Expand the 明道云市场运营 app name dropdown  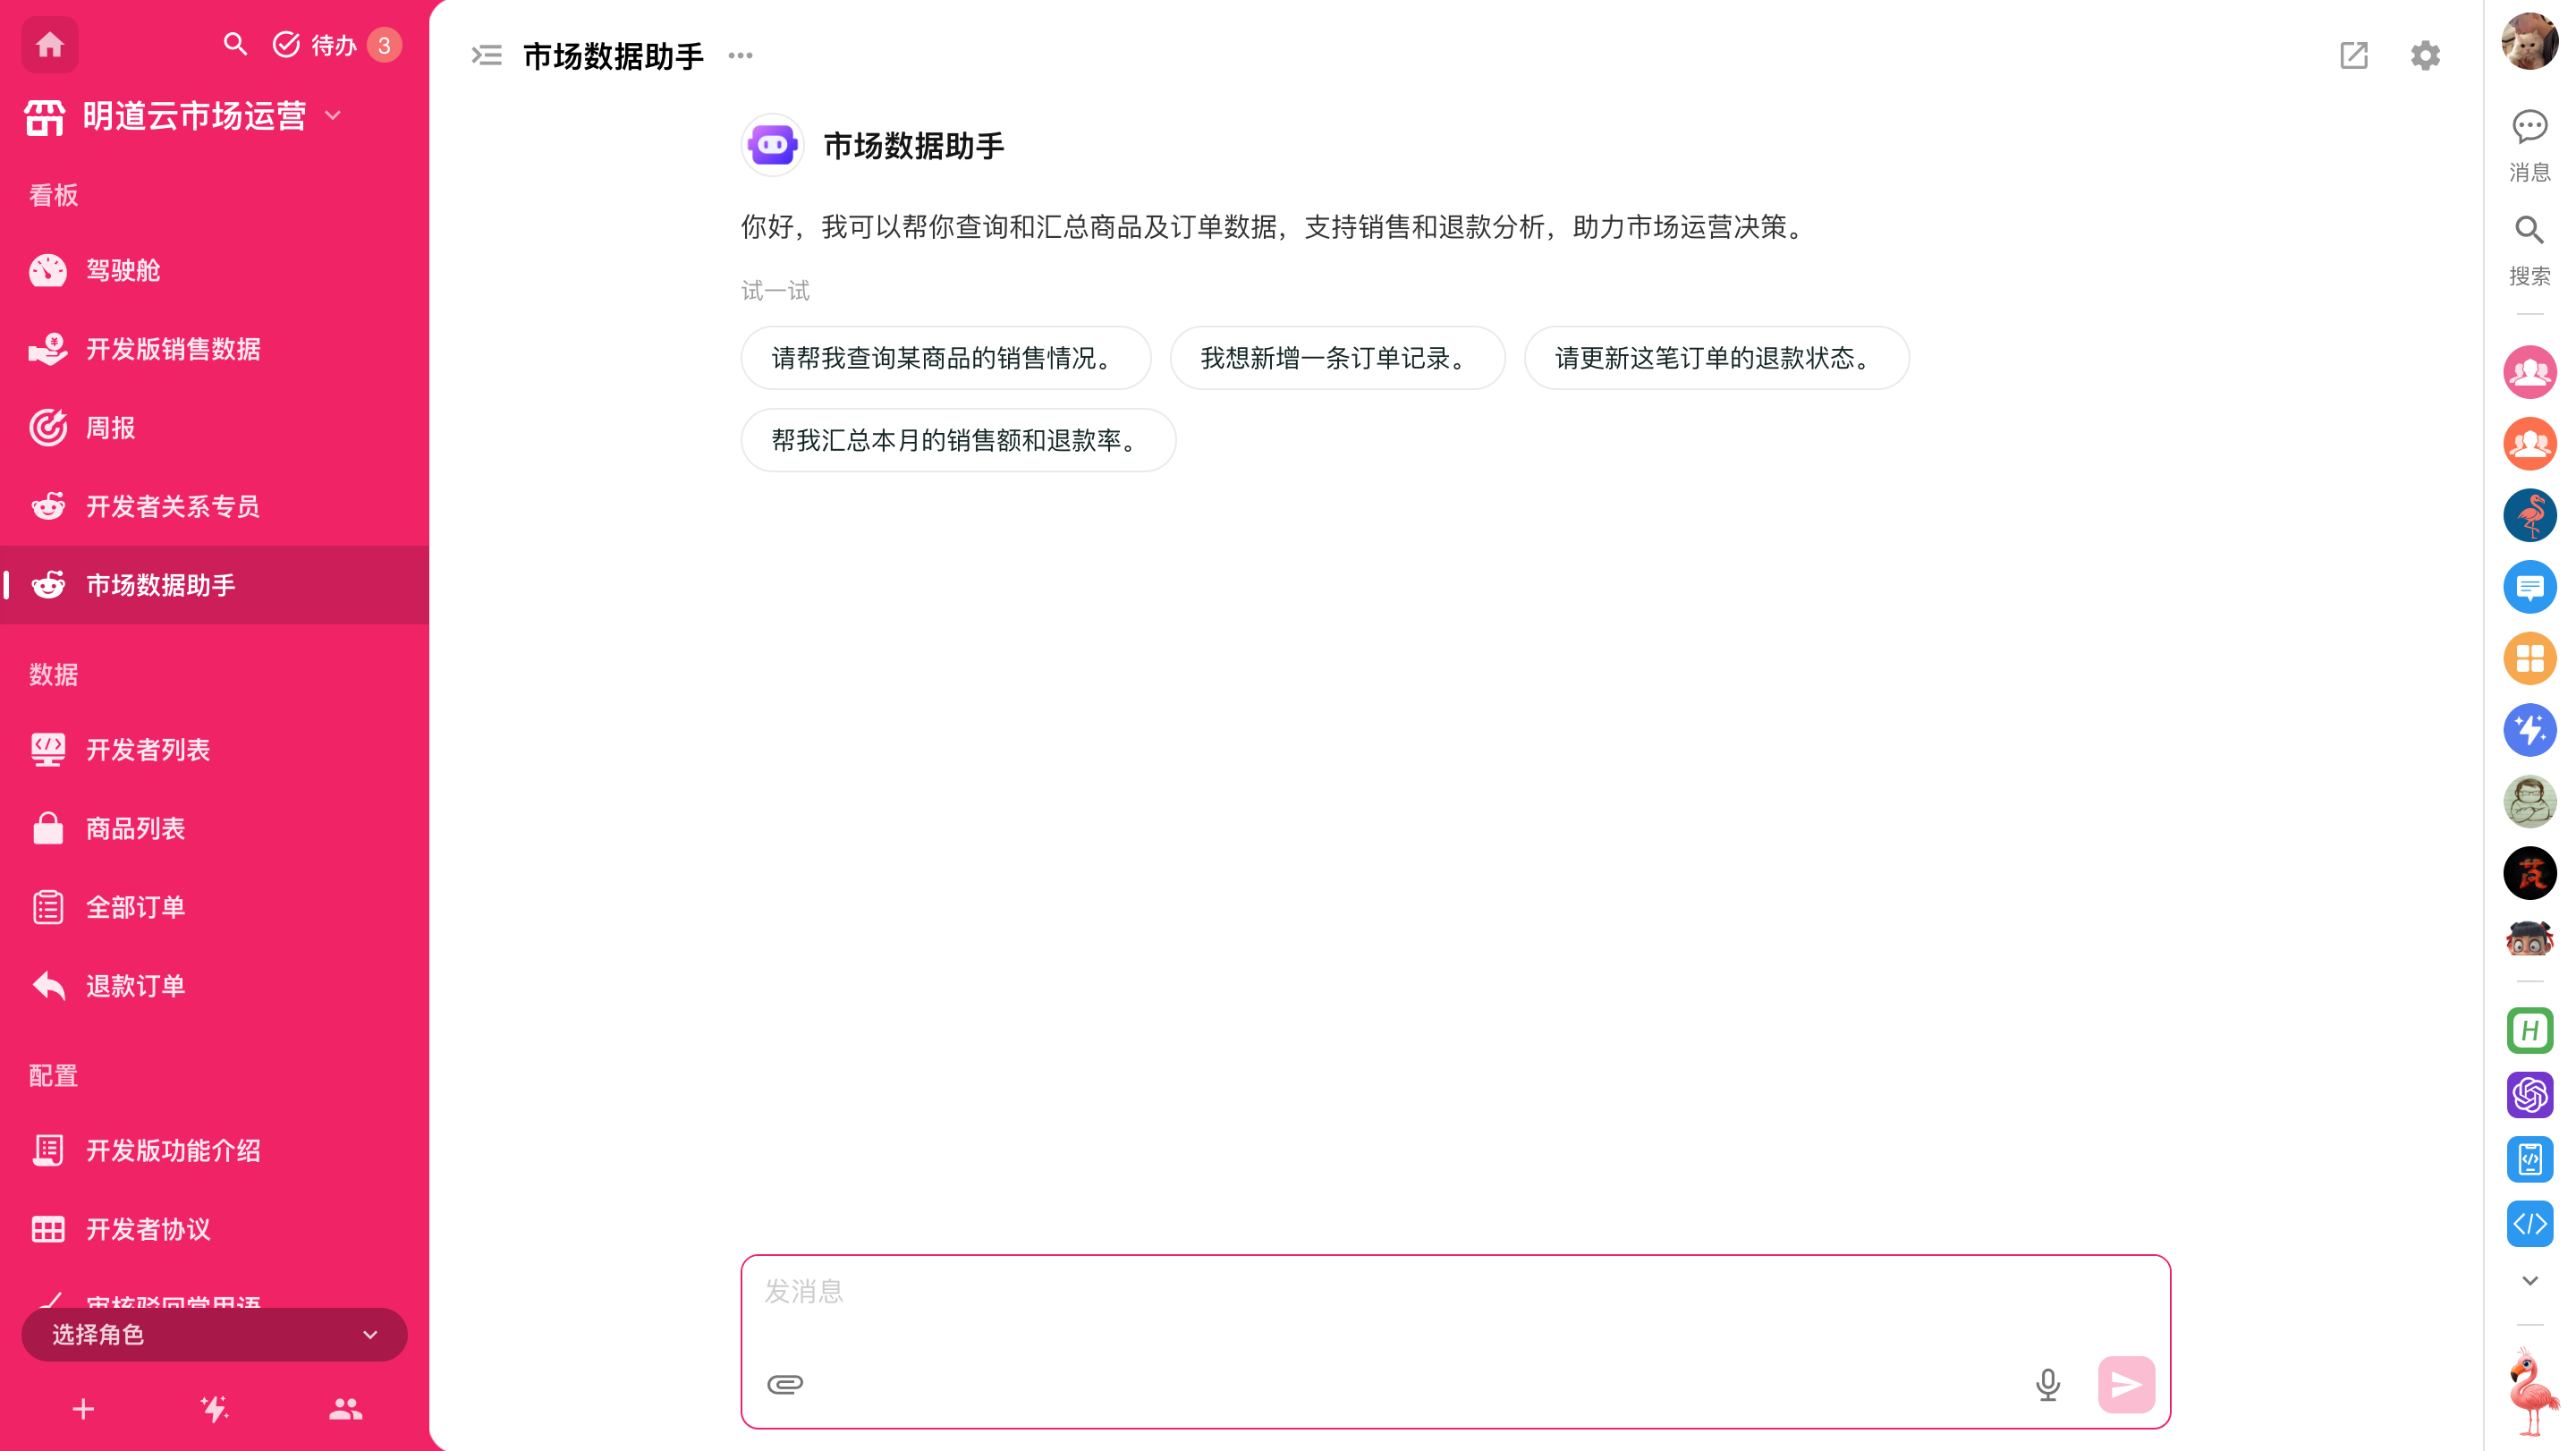click(x=334, y=116)
